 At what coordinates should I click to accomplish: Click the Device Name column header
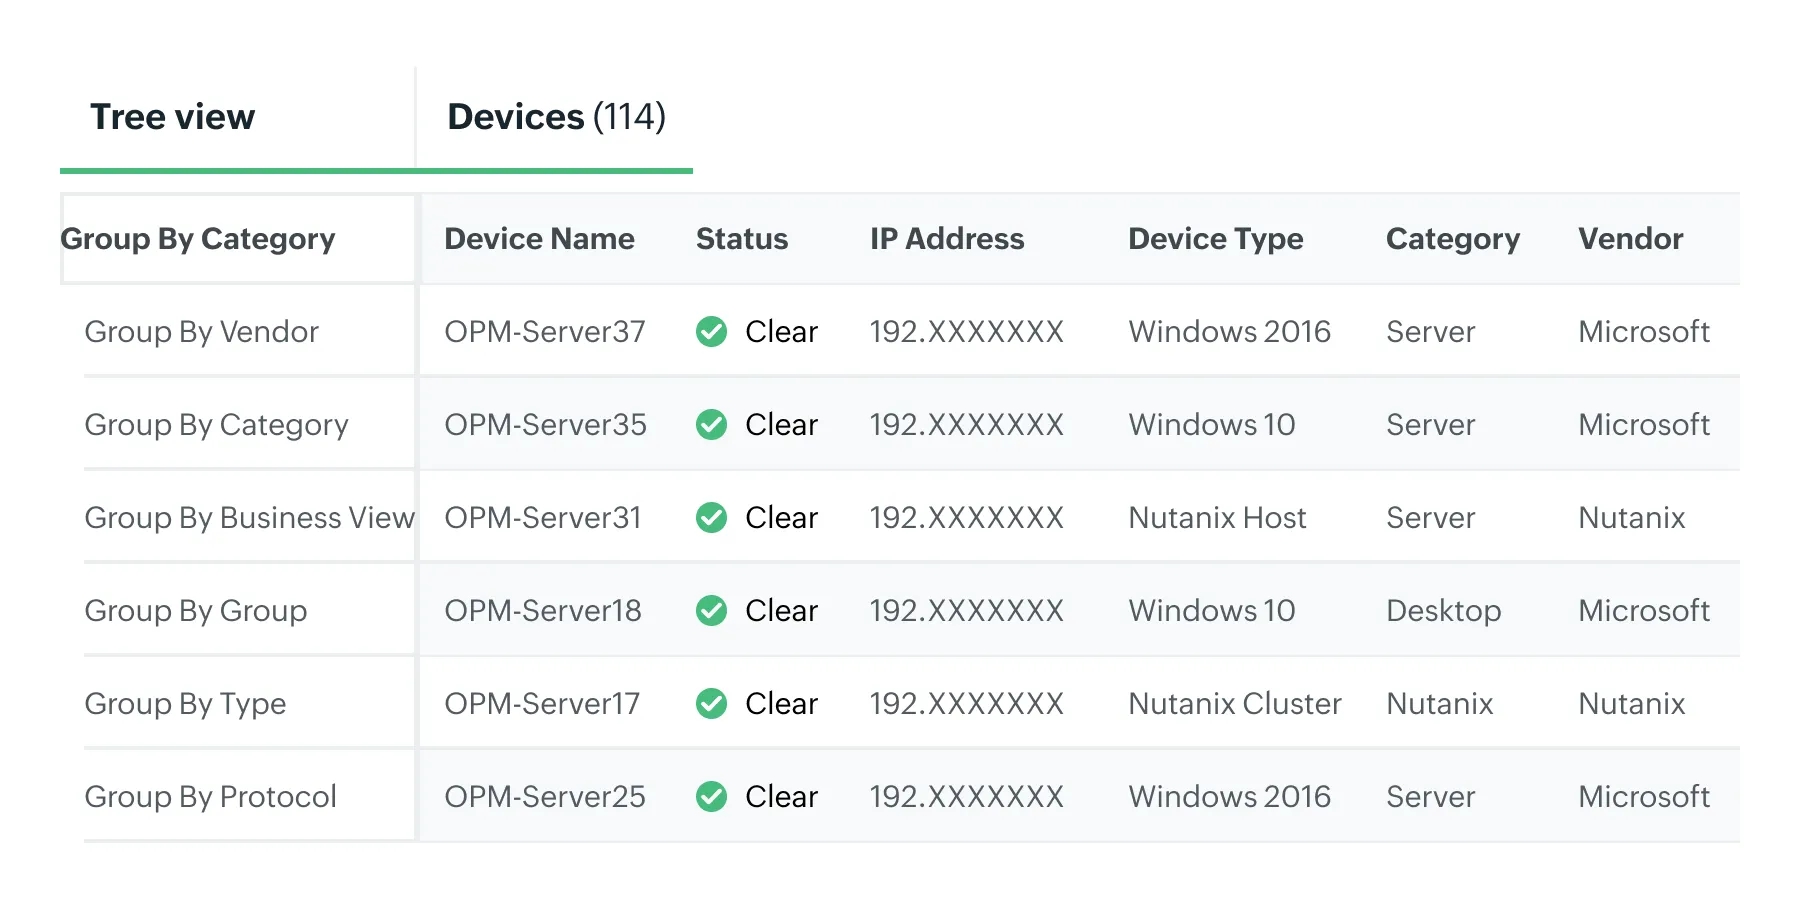[539, 239]
